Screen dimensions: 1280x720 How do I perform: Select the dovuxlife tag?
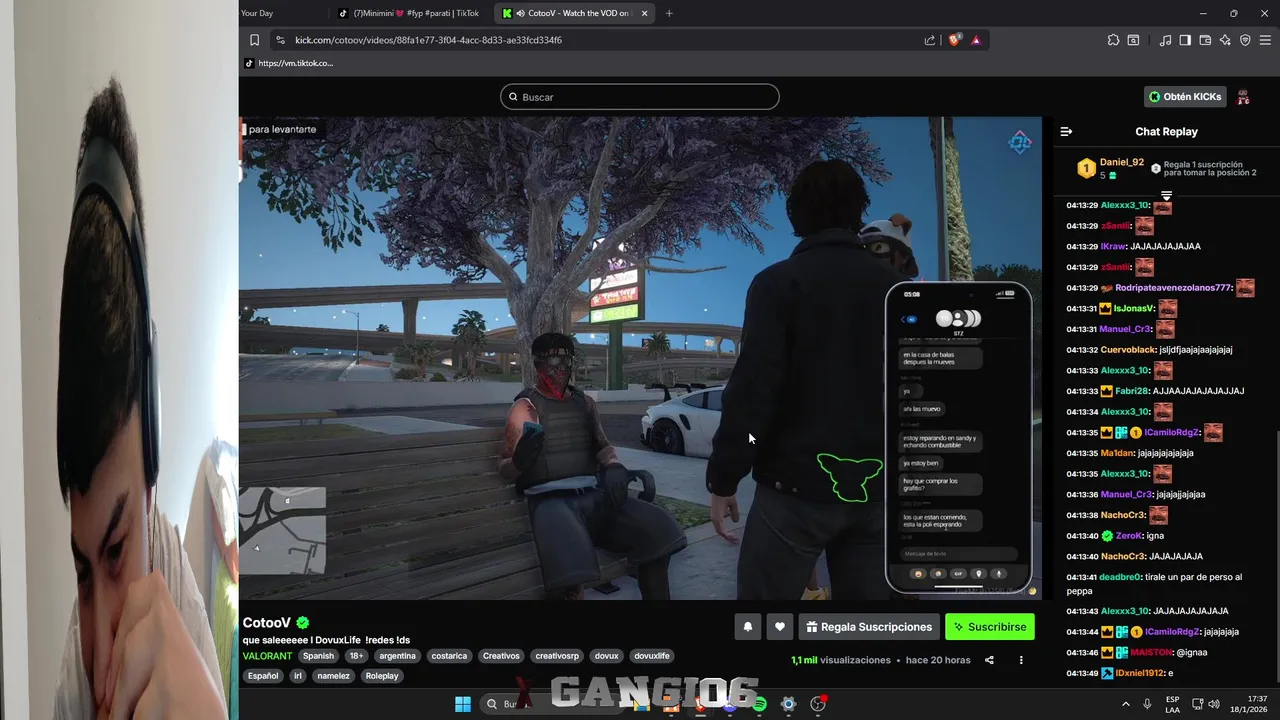tap(651, 656)
